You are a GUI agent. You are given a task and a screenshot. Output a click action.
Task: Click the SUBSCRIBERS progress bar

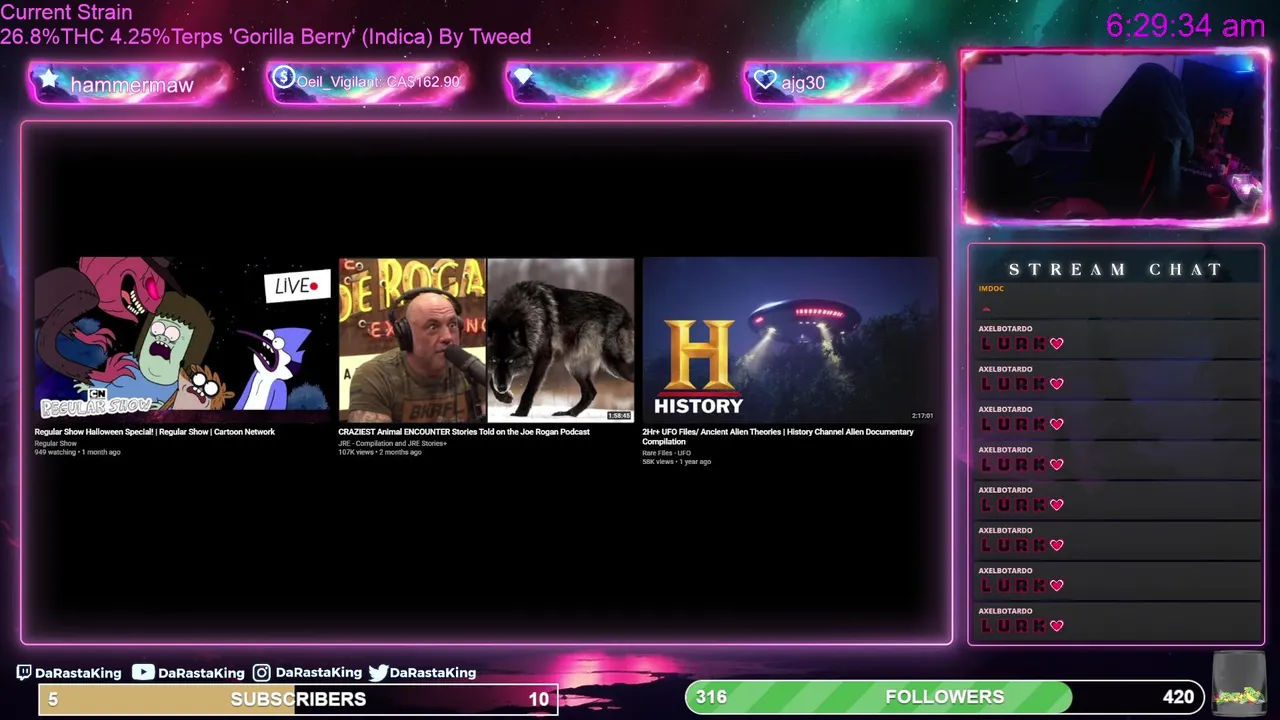coord(298,699)
